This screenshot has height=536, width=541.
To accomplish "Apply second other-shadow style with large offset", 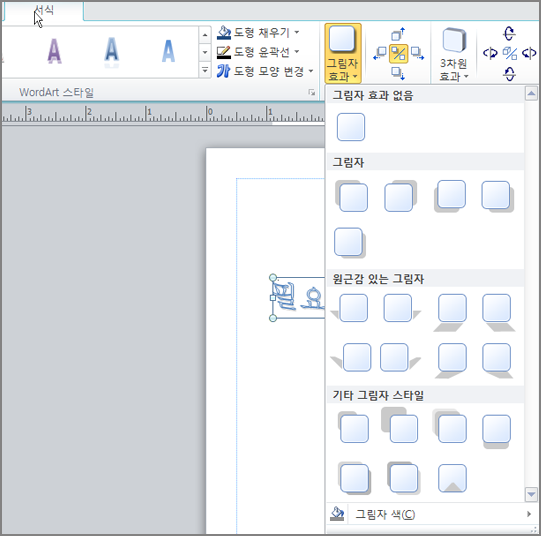I will (400, 425).
